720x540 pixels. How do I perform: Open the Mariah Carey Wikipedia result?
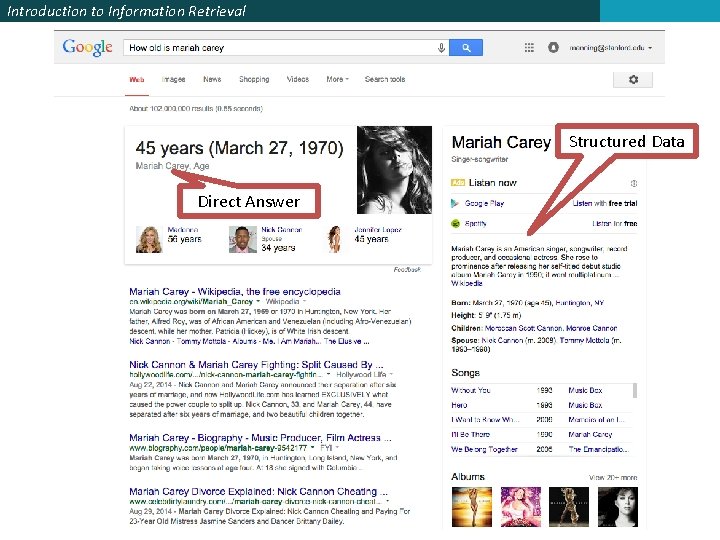(x=235, y=292)
